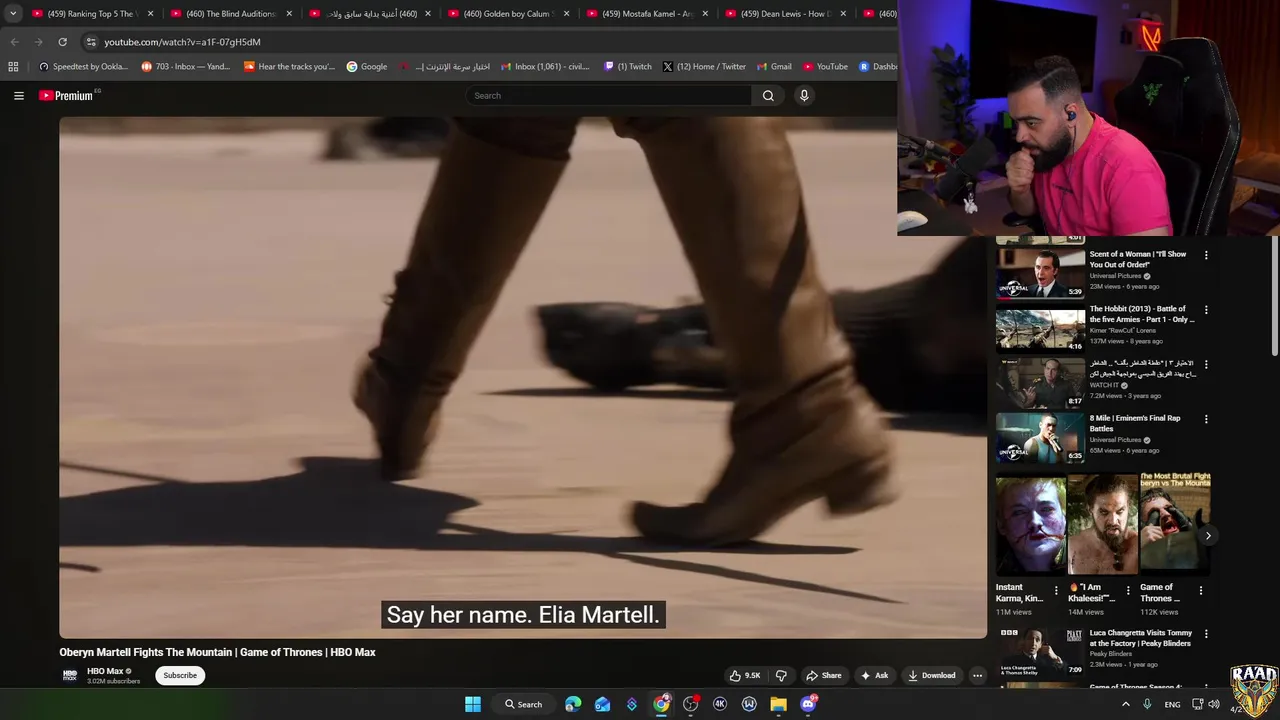Open the 703 Inbox Yandex bookmark
The height and width of the screenshot is (720, 1280).
186,67
